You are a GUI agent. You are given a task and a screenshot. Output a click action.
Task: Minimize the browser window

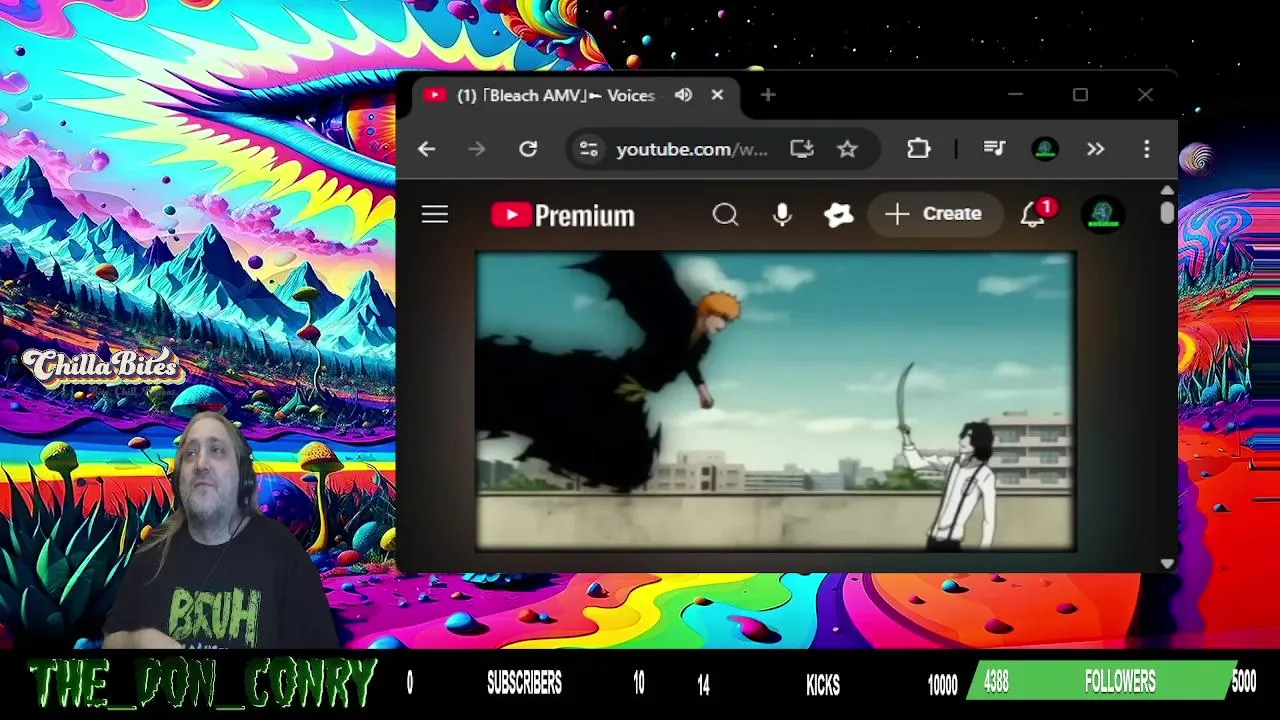1016,95
